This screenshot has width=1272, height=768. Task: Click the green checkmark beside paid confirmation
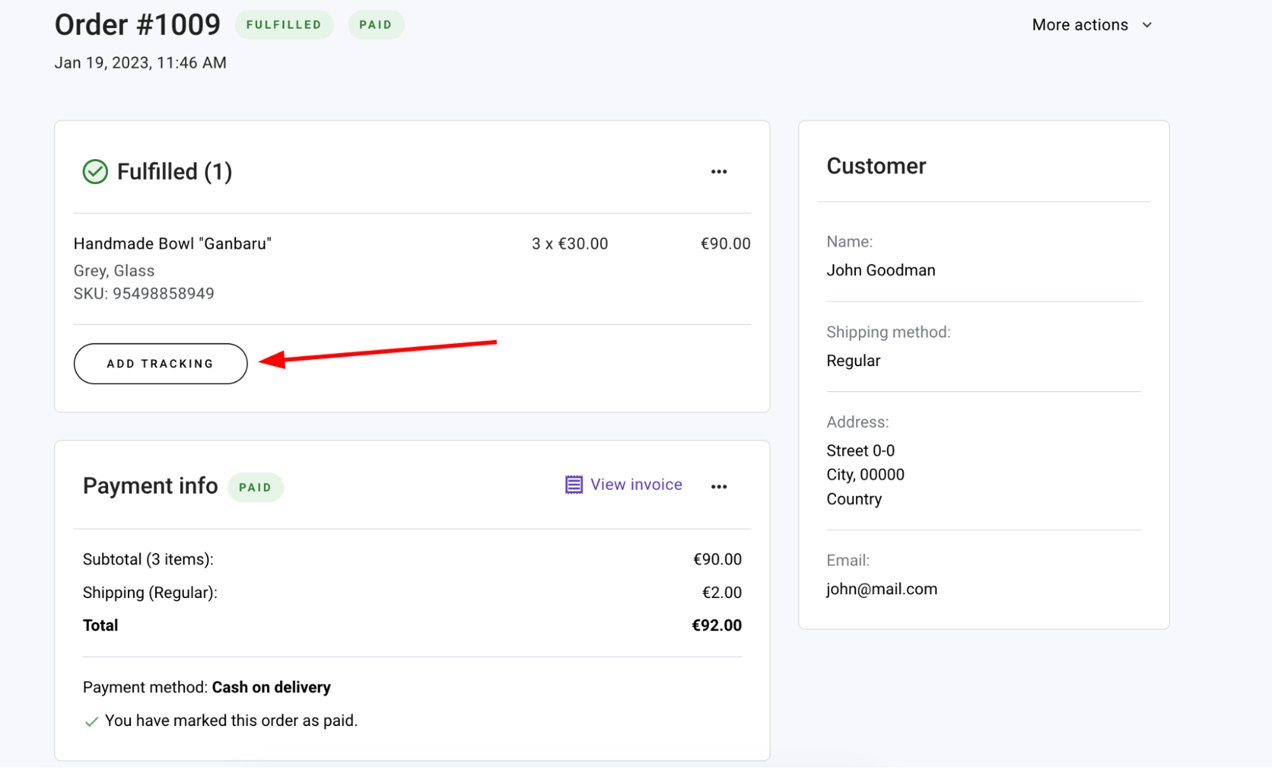click(91, 720)
